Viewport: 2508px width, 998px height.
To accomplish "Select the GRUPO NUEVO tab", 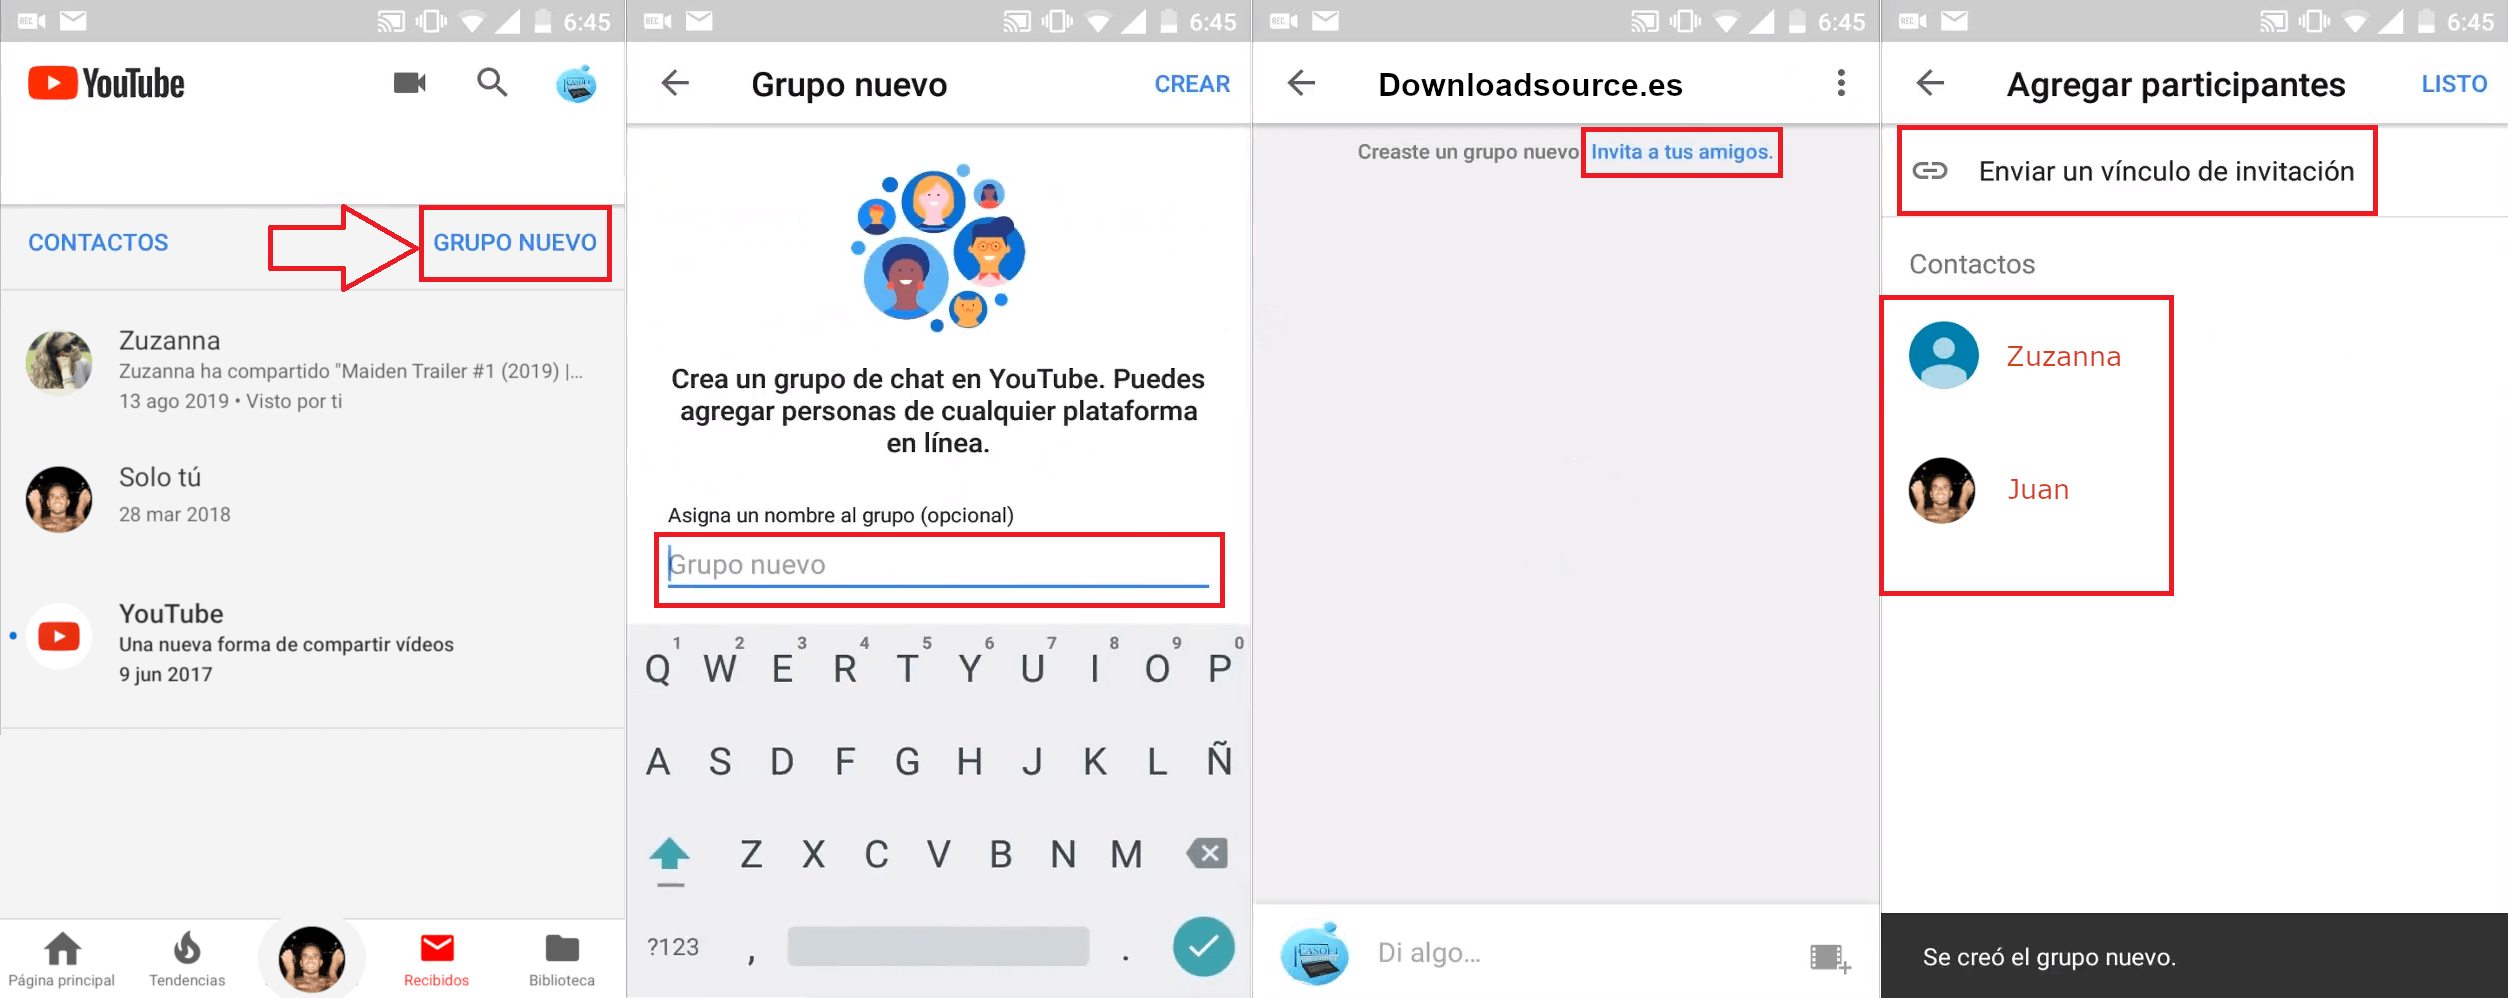I will (x=515, y=243).
